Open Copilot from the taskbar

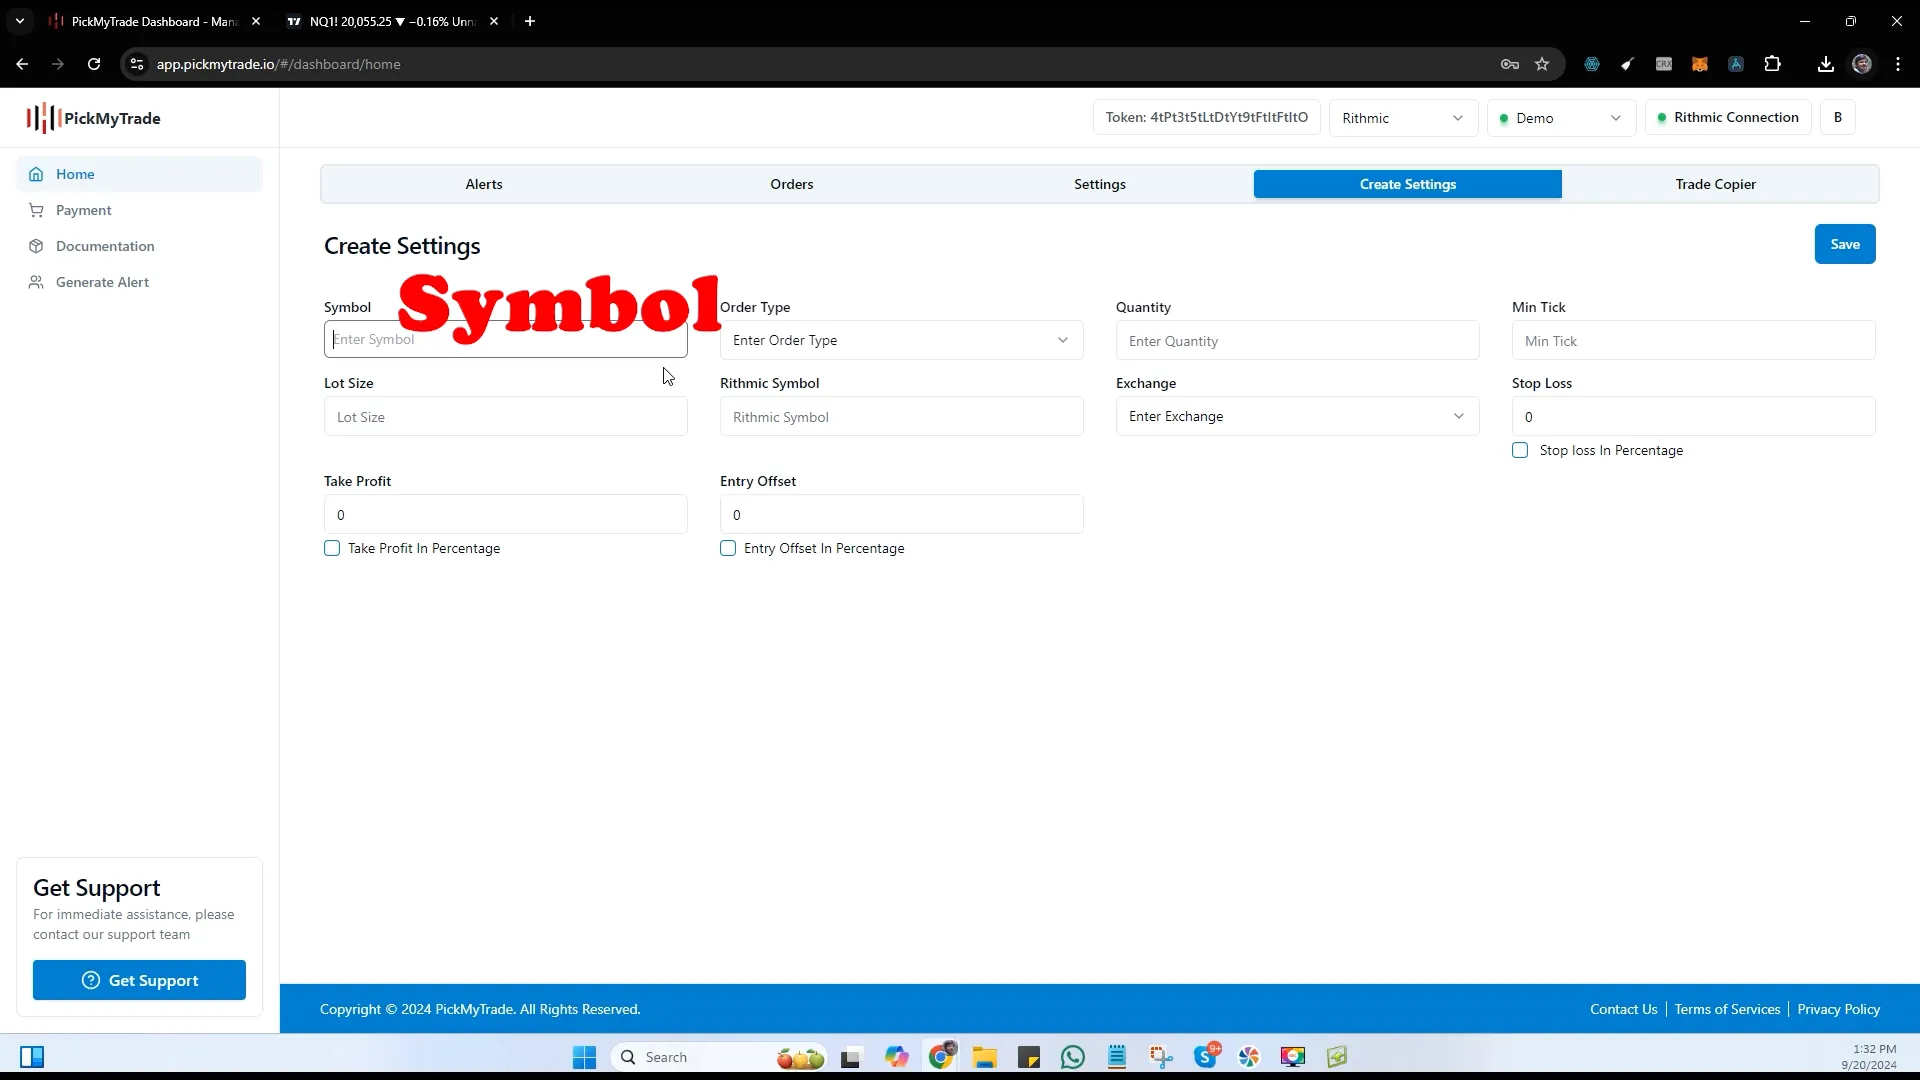tap(897, 1057)
